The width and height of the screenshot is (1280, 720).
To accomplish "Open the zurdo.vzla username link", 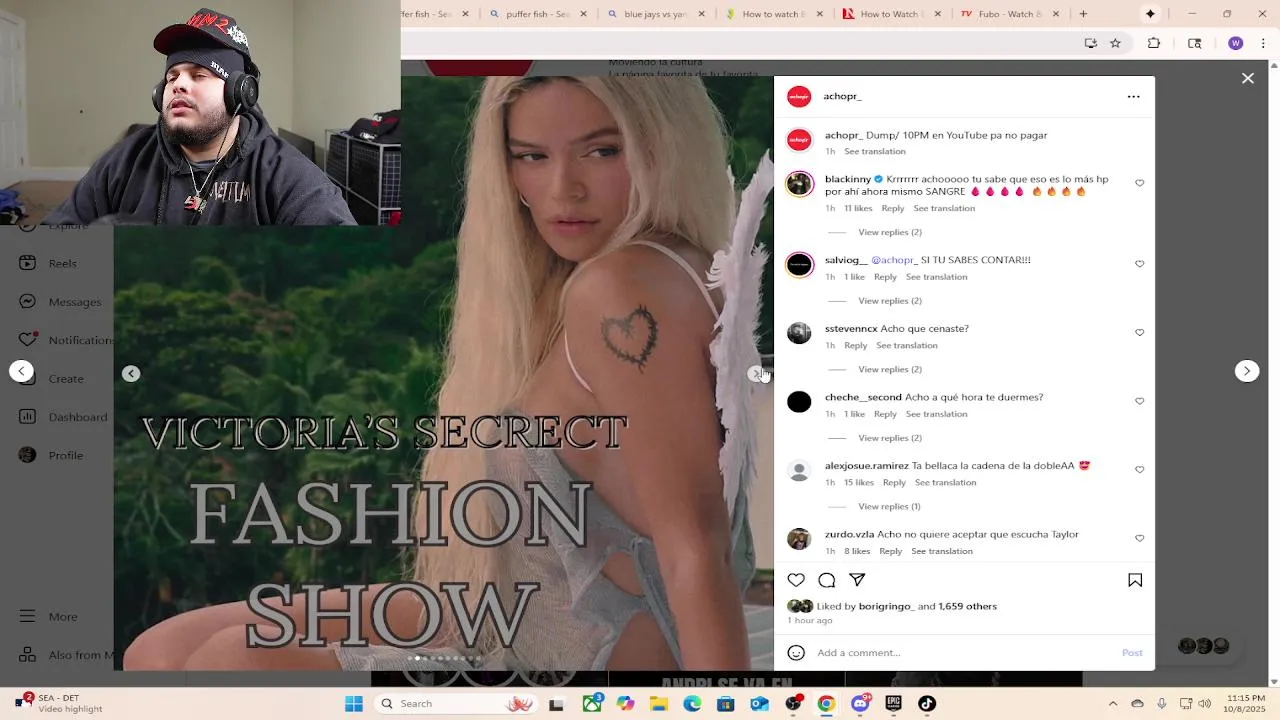I will pyautogui.click(x=850, y=534).
